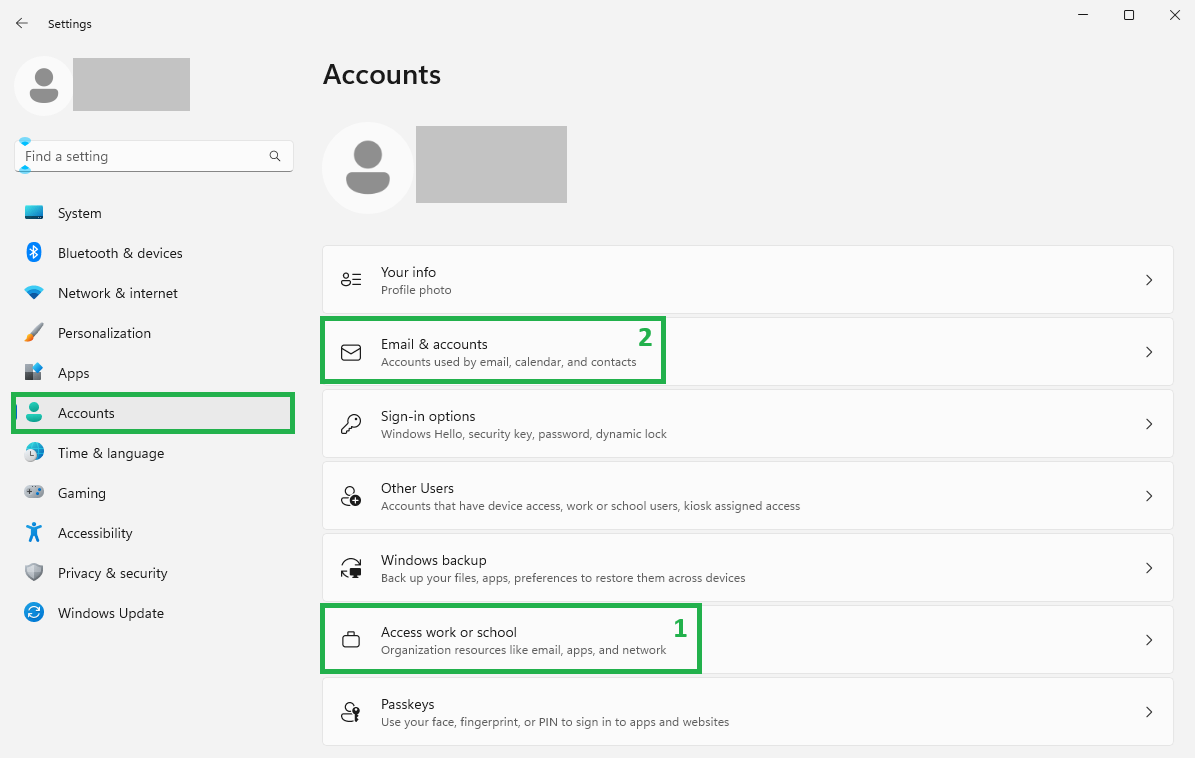Viewport: 1195px width, 758px height.
Task: Click the back arrow in Settings
Action: coord(21,24)
